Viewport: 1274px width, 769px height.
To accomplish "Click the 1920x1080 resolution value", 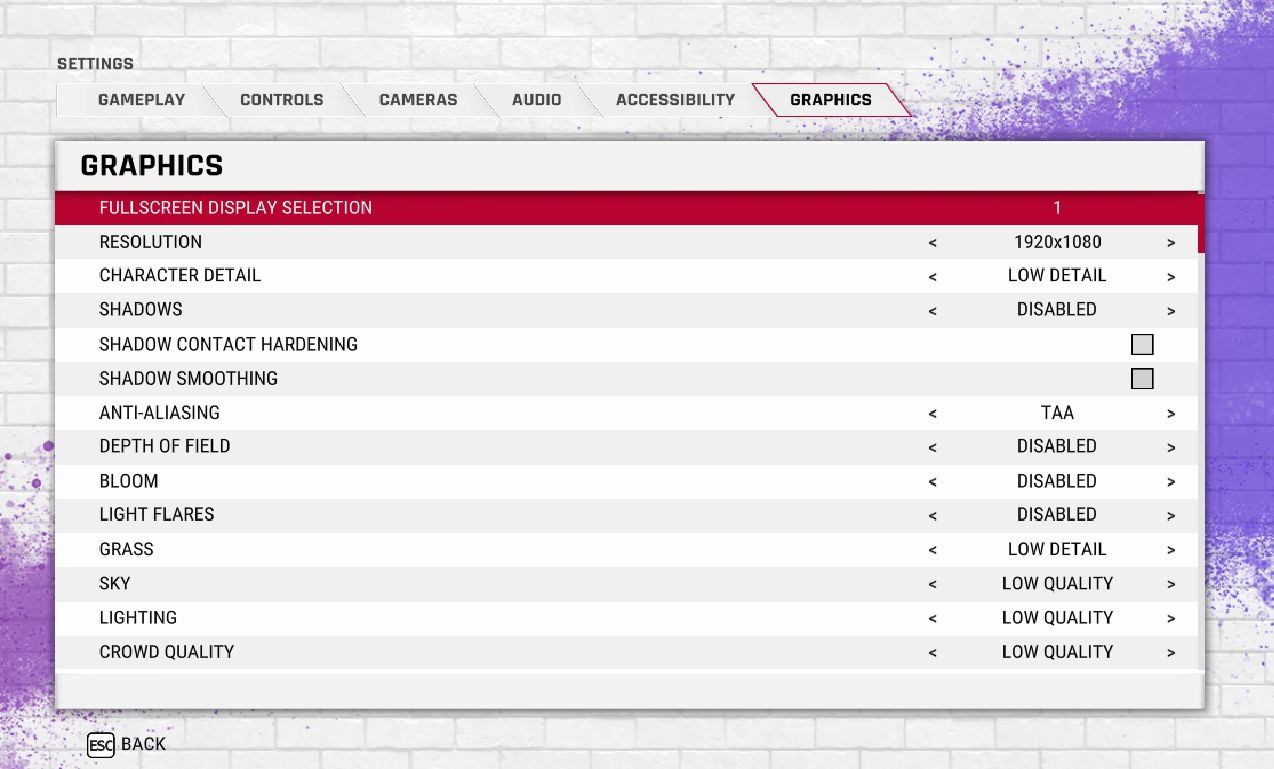I will [1057, 242].
